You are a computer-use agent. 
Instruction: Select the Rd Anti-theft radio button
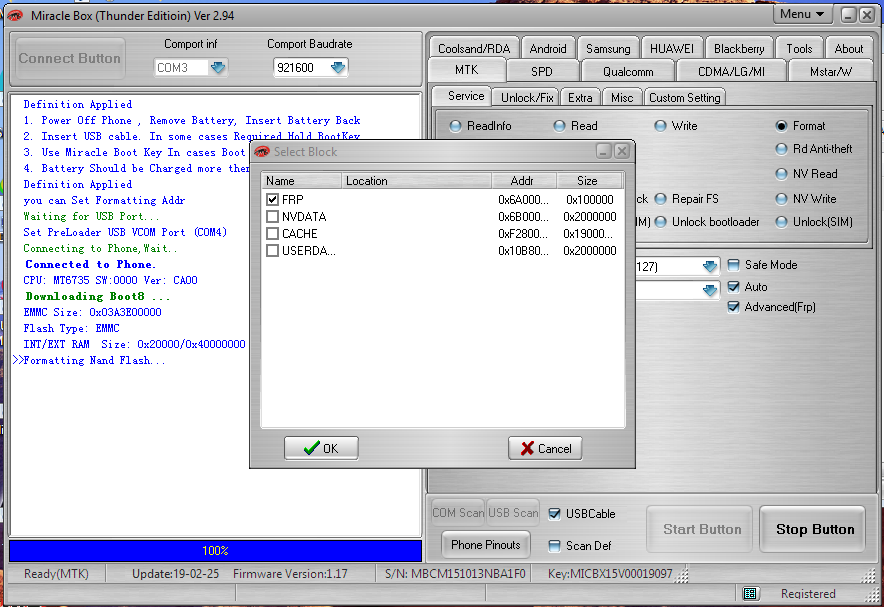point(781,149)
